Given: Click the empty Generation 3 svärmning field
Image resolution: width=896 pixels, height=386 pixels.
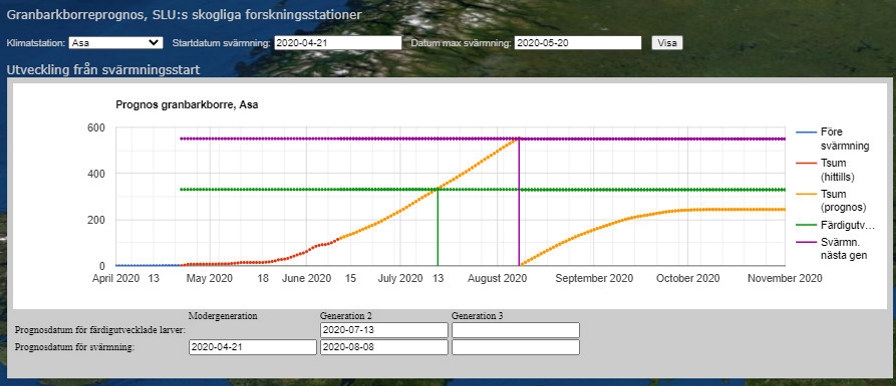Looking at the screenshot, I should point(515,347).
